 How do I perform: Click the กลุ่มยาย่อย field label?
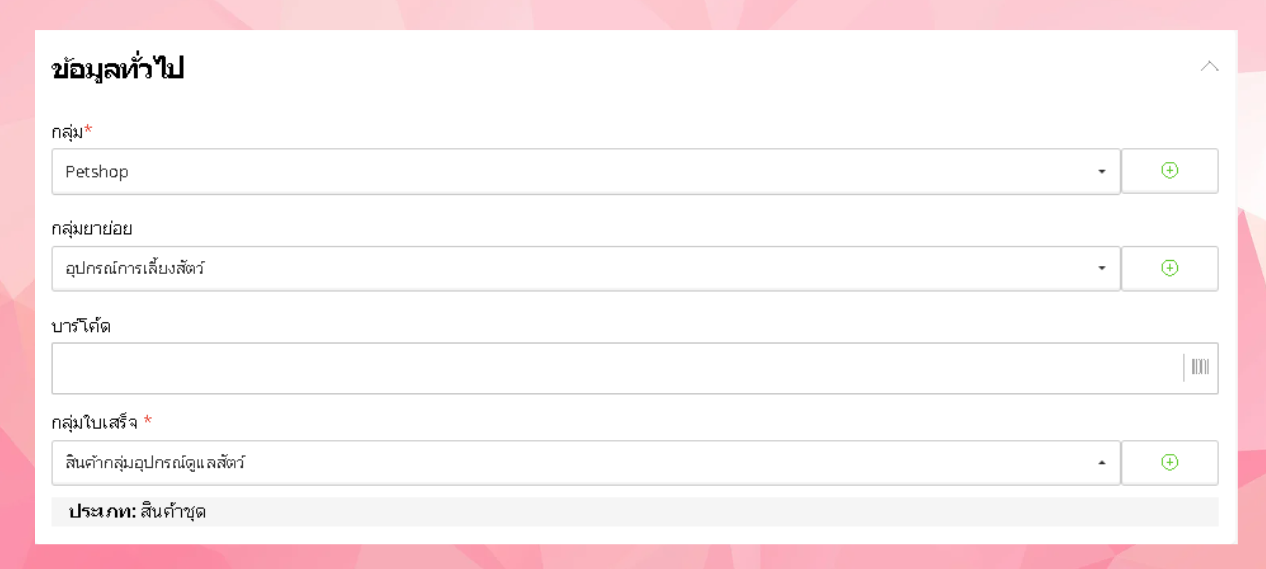(92, 228)
